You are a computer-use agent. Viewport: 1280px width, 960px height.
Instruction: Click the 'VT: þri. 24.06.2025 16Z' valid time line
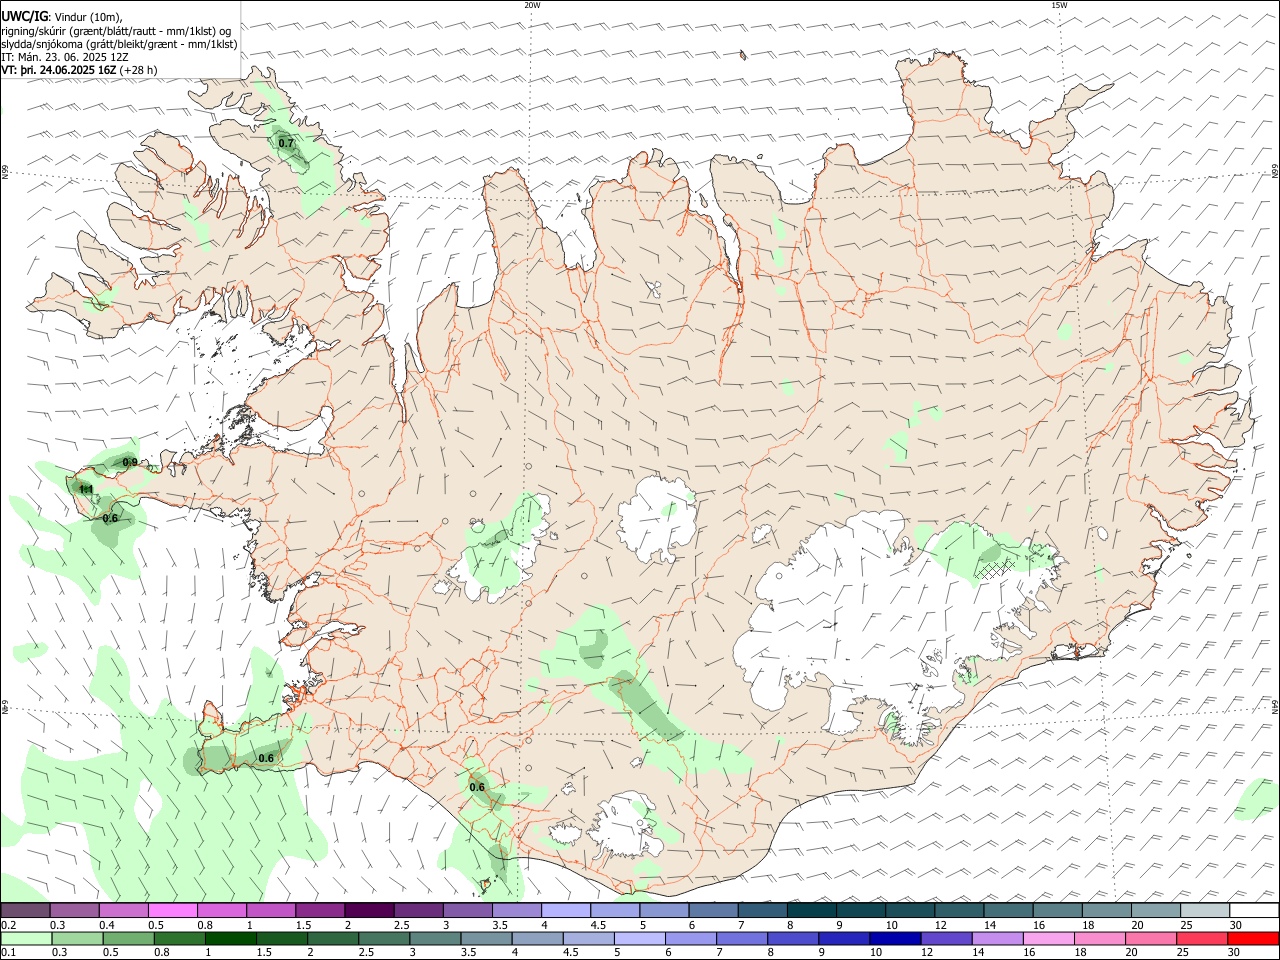(x=59, y=70)
